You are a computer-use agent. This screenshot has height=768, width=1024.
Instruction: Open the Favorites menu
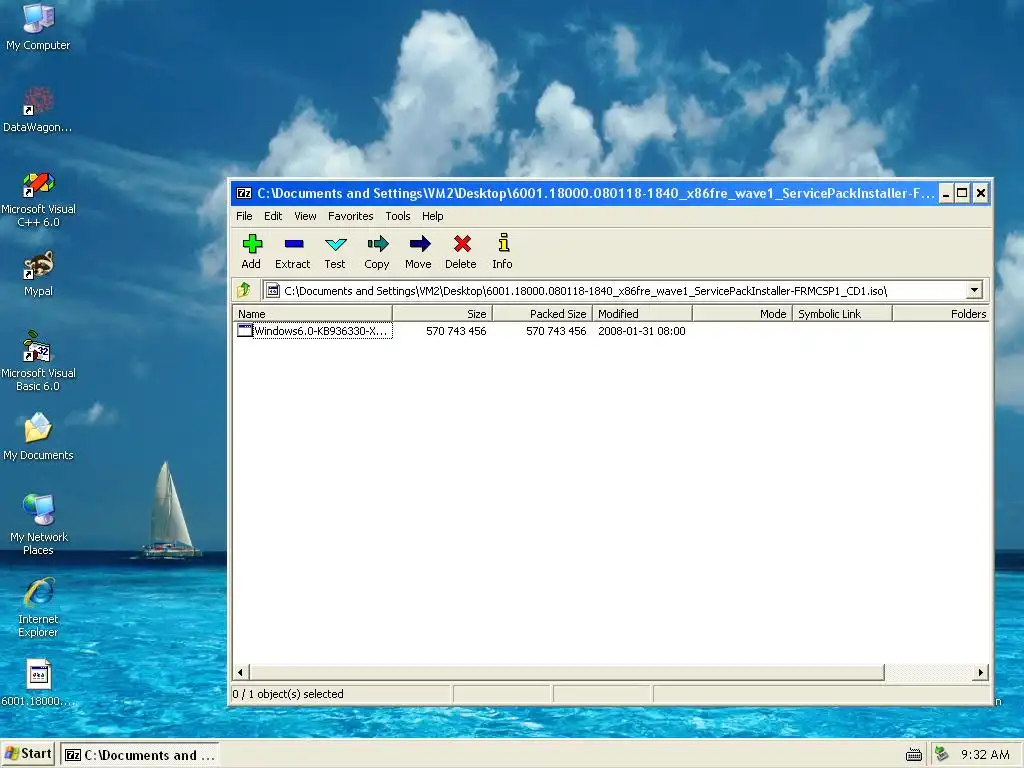(x=351, y=216)
